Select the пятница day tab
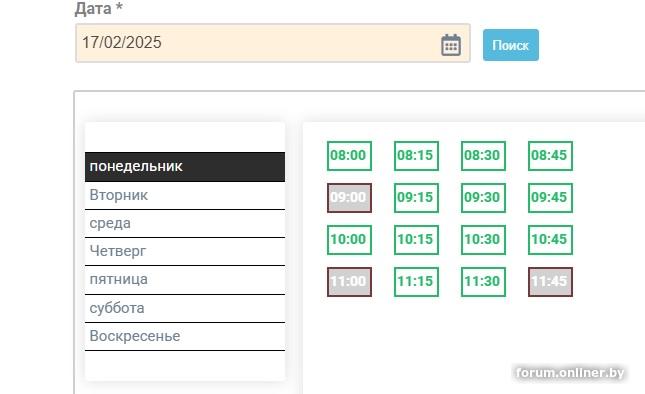 tap(185, 280)
